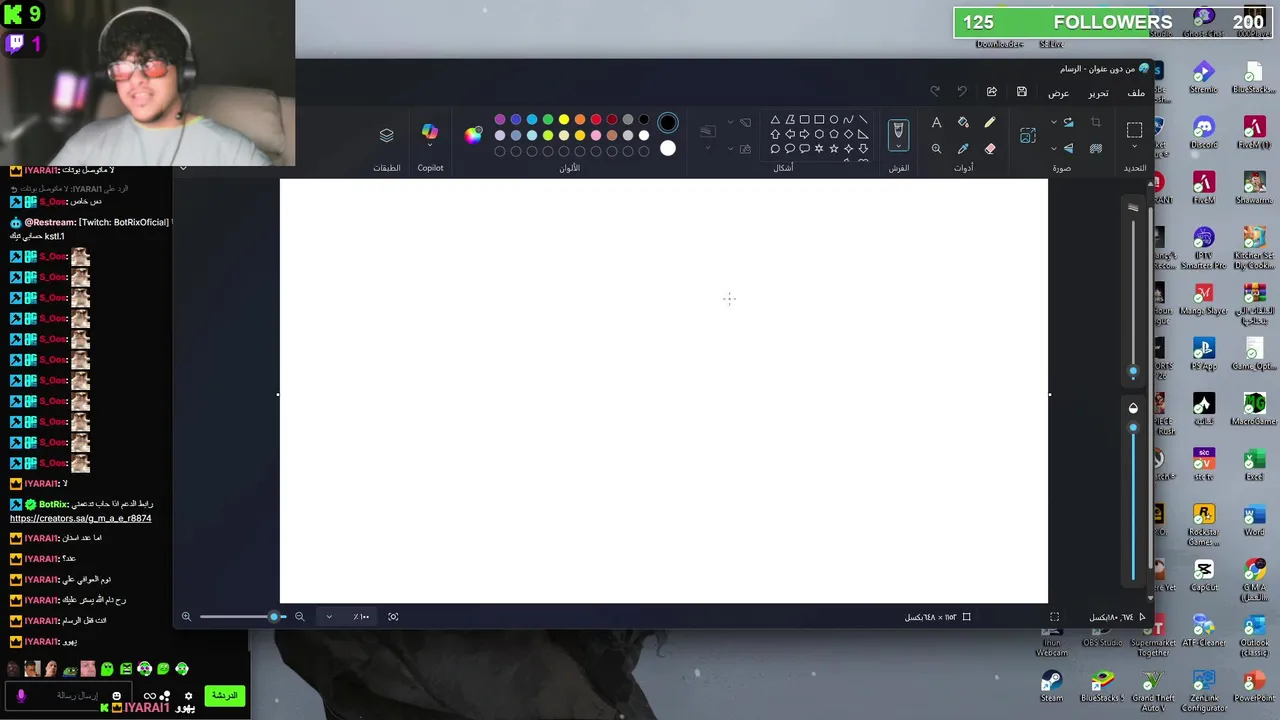Select the Eraser tool
1280x720 pixels.
[x=989, y=148]
